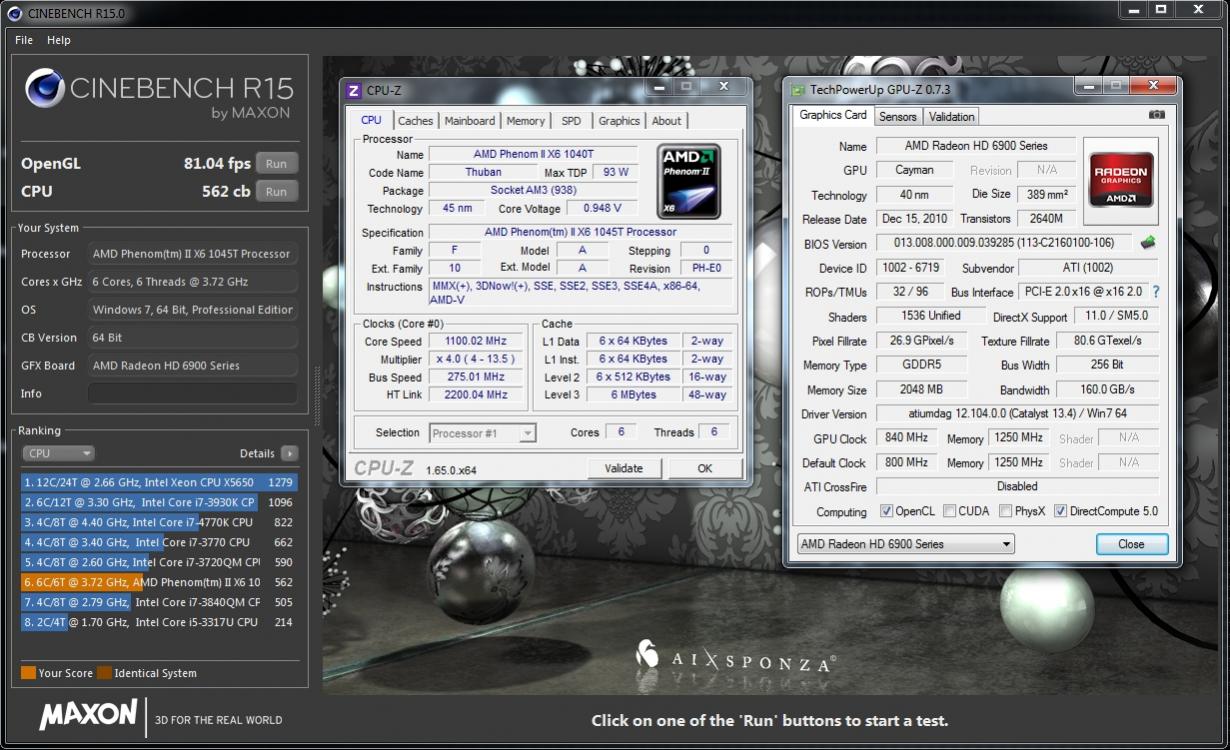
Task: Click the CPU-Z Multiplier value x 4.0
Action: (x=477, y=359)
